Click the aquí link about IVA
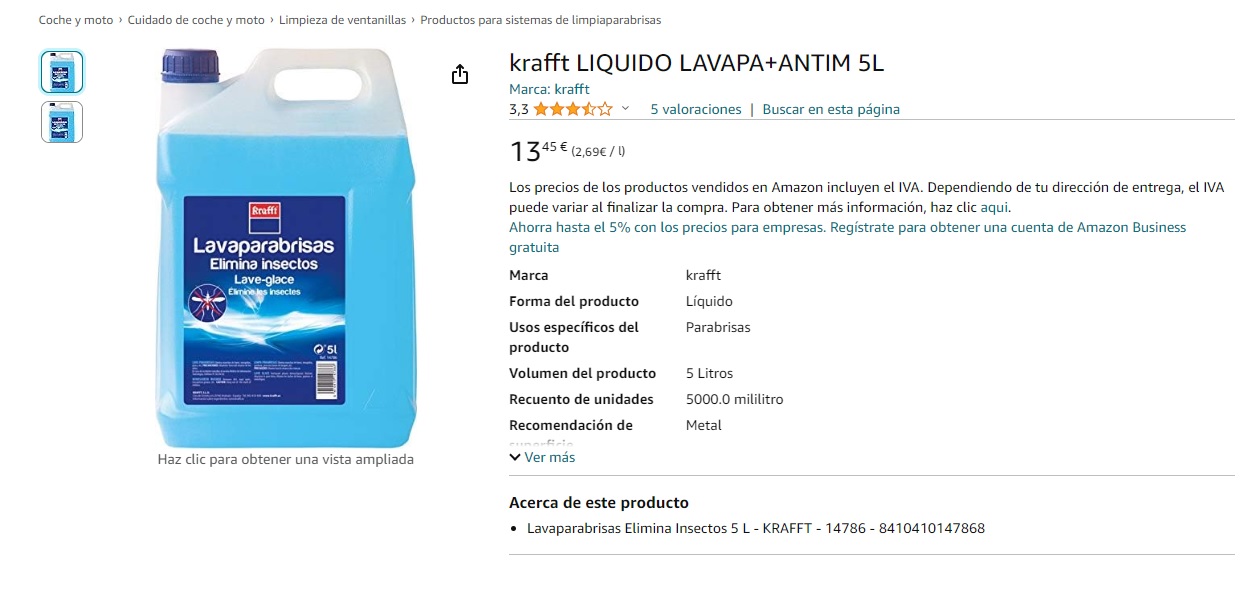Image resolution: width=1248 pixels, height=606 pixels. click(x=994, y=207)
